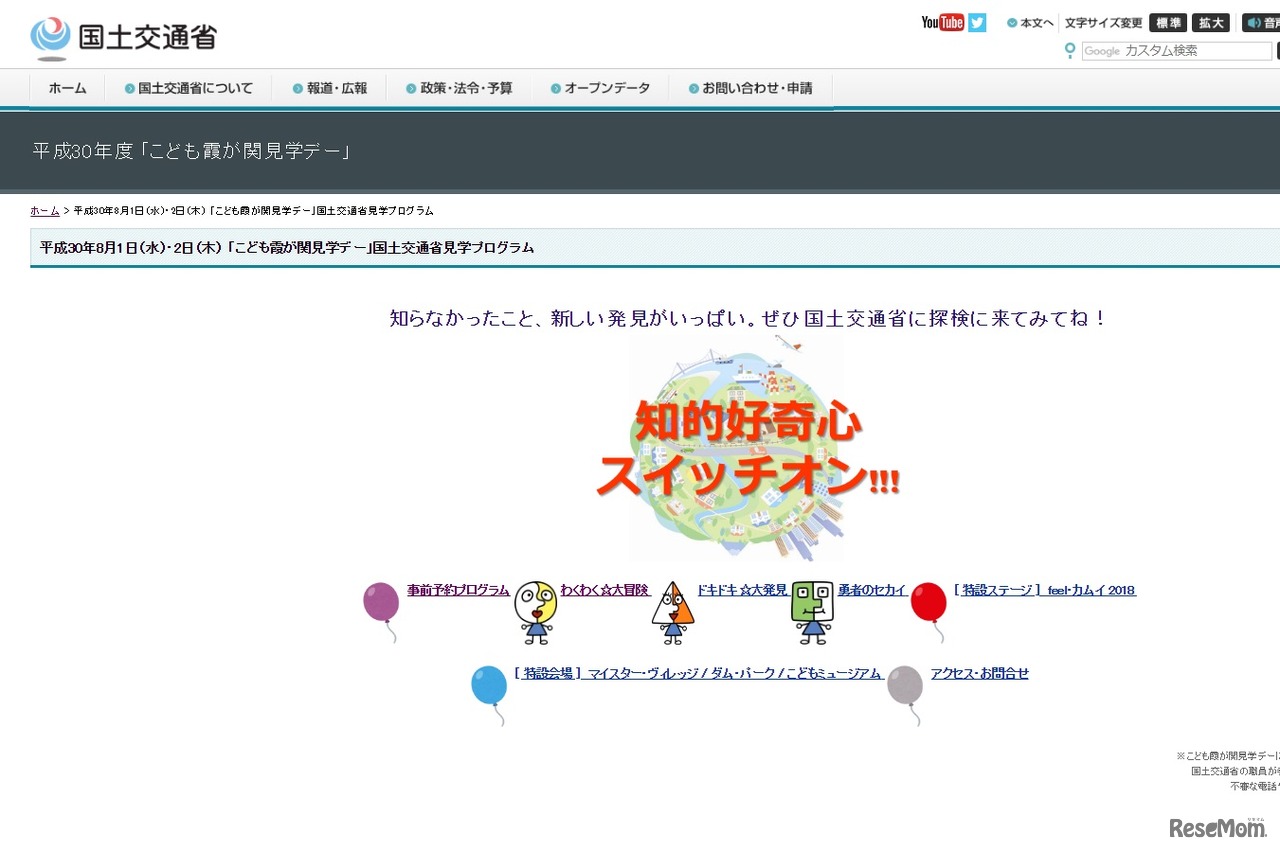
Task: Open the 事前予約プログラム link
Action: pos(455,590)
